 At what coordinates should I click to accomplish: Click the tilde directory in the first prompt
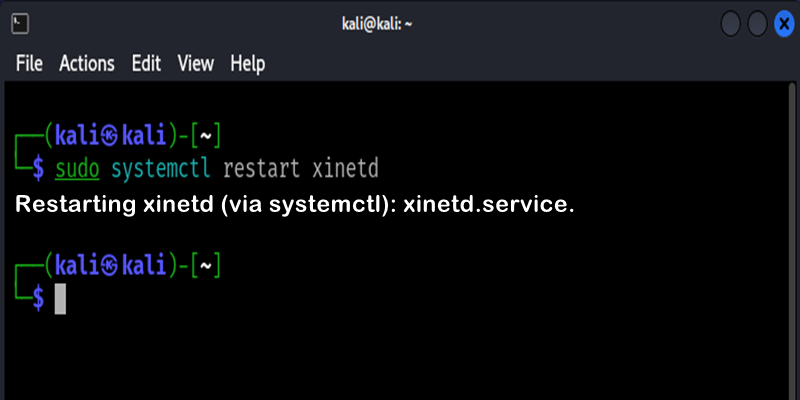click(206, 135)
